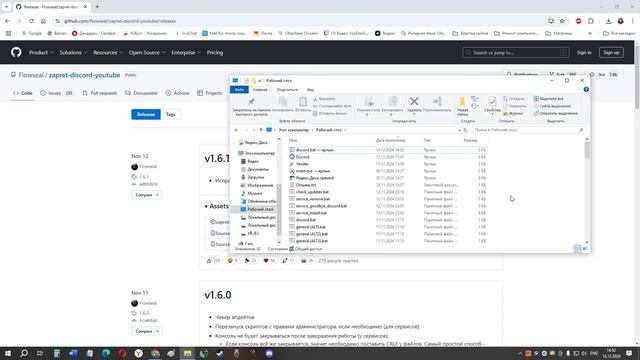Click the Discord icon on the taskbar
The width and height of the screenshot is (640, 360).
pos(269,353)
